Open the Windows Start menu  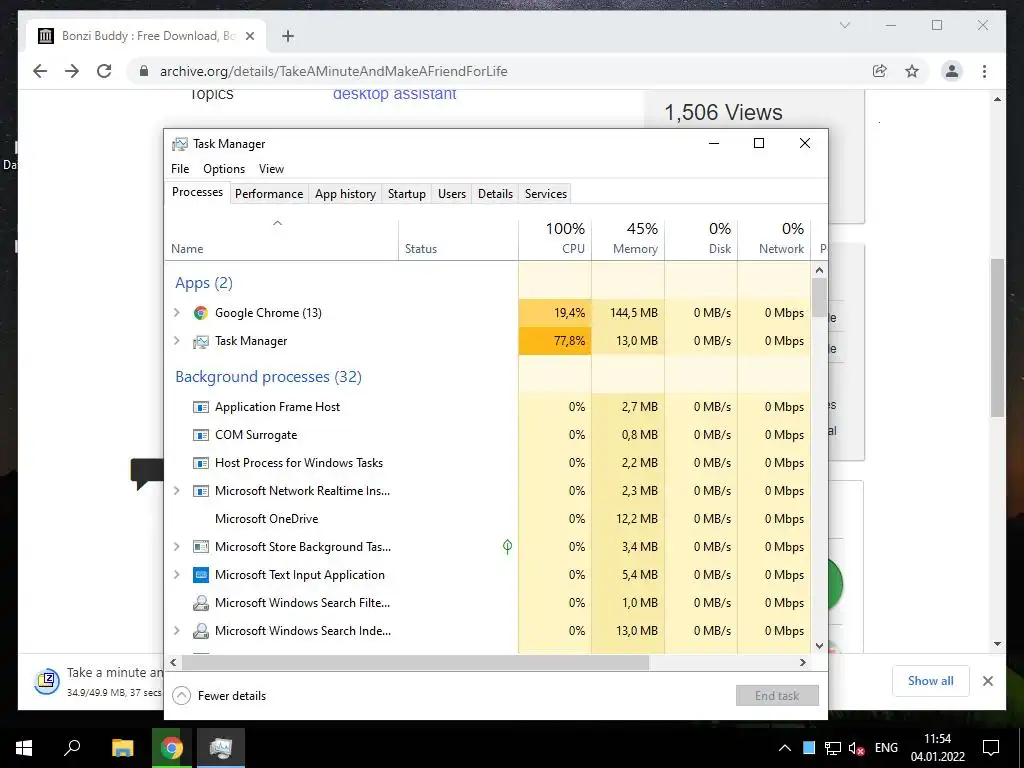[x=24, y=748]
